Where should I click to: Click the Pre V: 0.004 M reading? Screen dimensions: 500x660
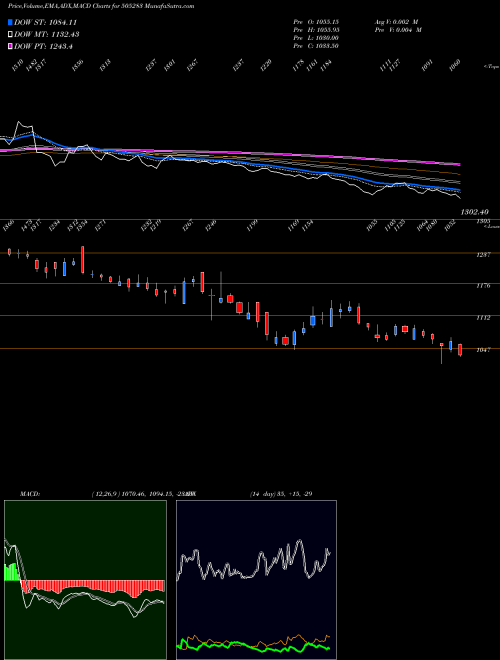click(x=398, y=29)
